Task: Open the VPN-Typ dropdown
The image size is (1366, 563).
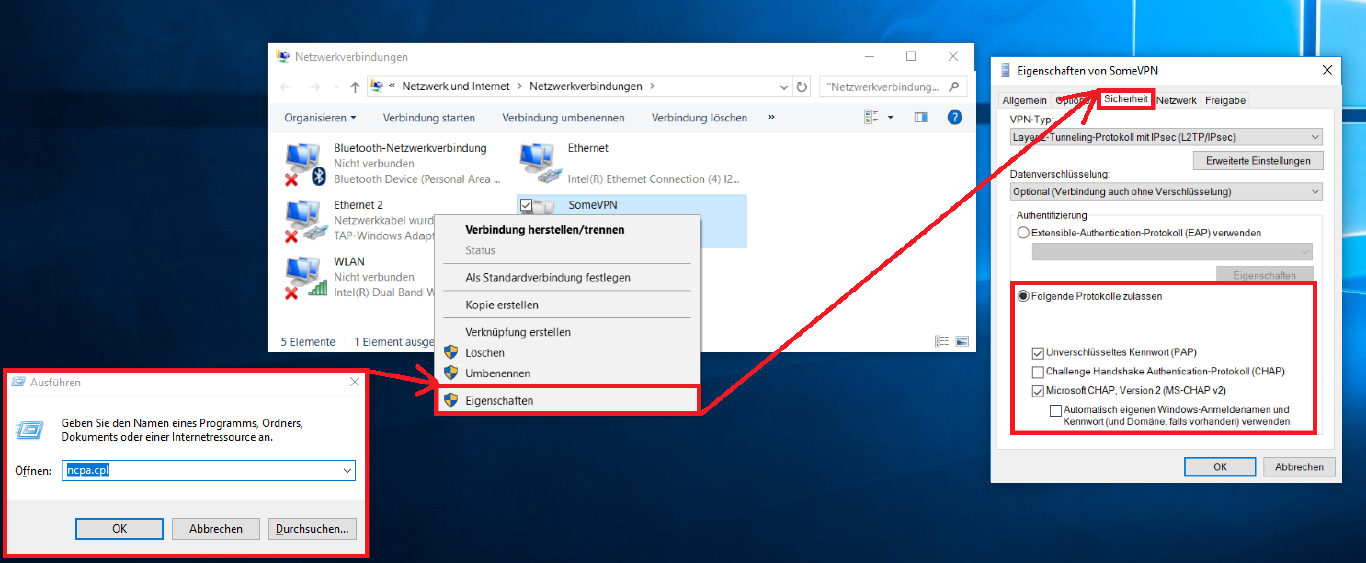Action: (1166, 137)
